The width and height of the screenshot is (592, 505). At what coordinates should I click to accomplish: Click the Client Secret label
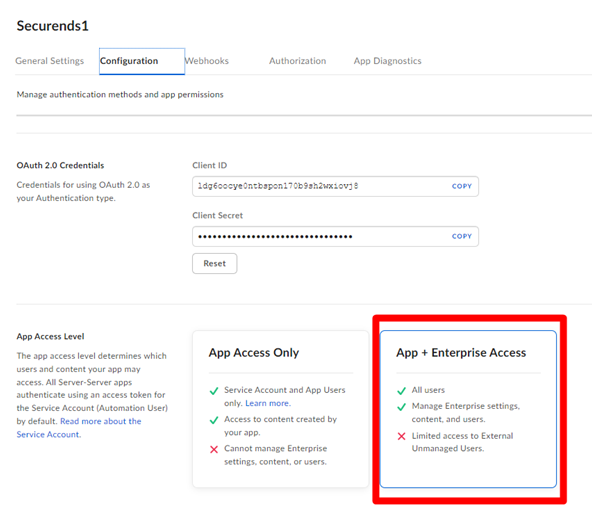[217, 216]
